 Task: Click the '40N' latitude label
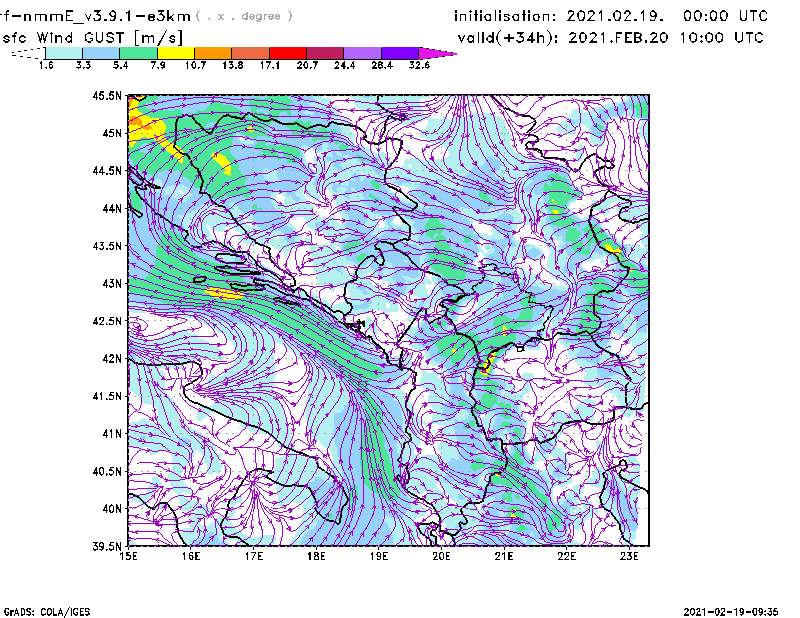tap(112, 508)
